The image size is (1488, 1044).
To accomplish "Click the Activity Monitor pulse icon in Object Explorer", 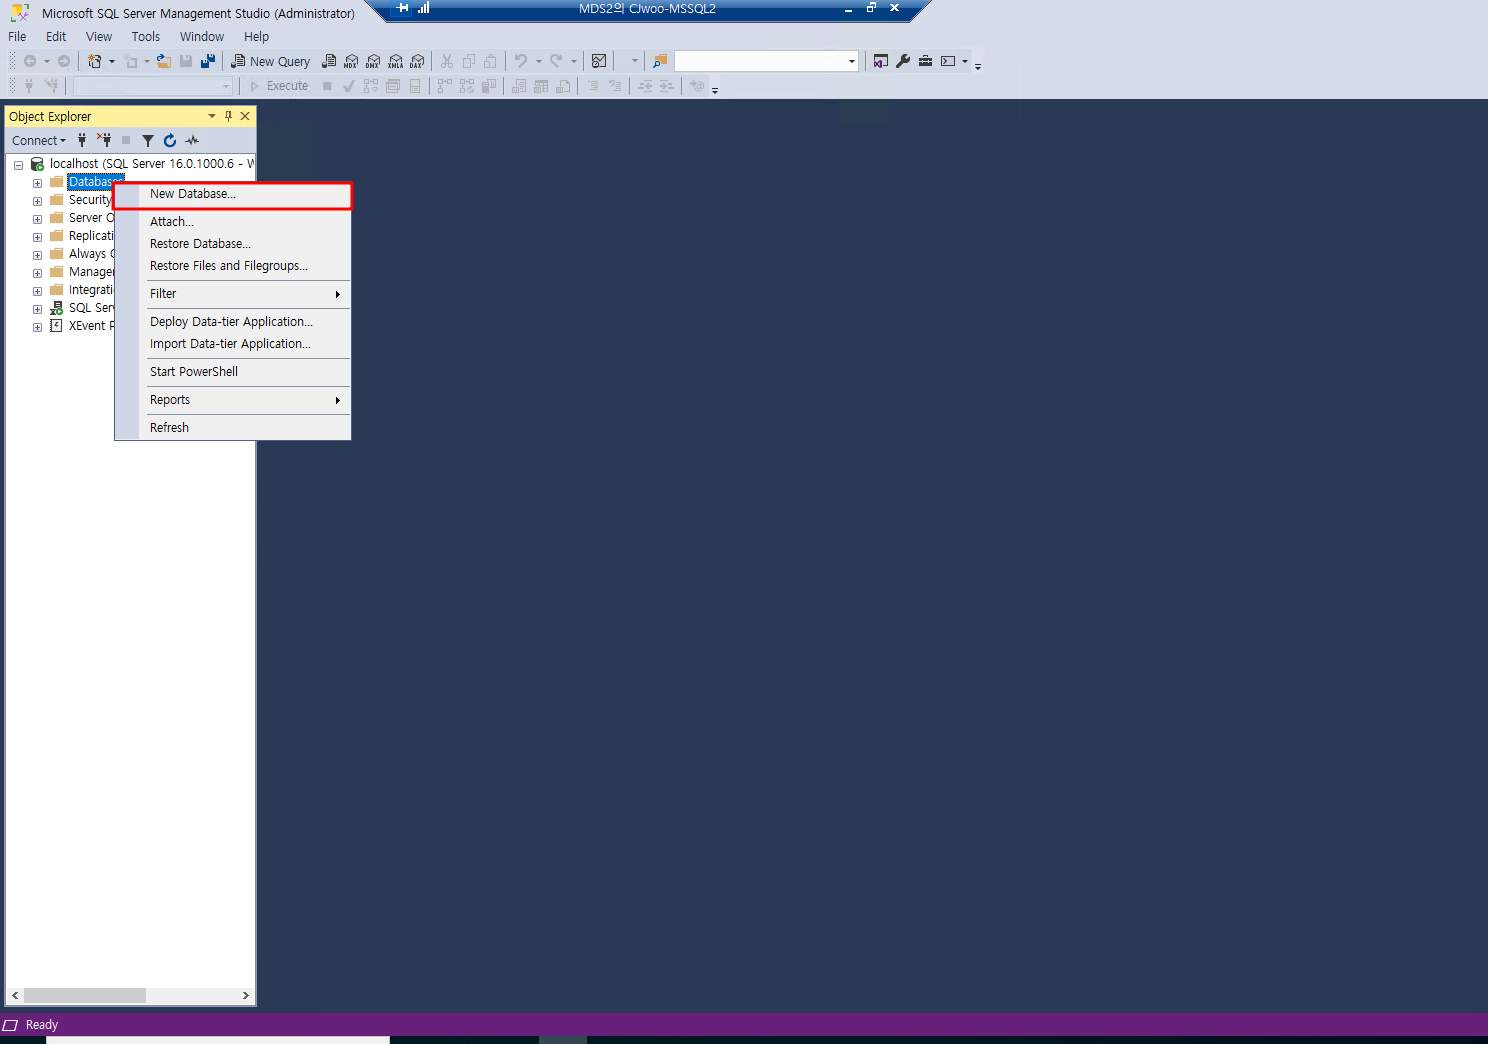I will (x=192, y=140).
